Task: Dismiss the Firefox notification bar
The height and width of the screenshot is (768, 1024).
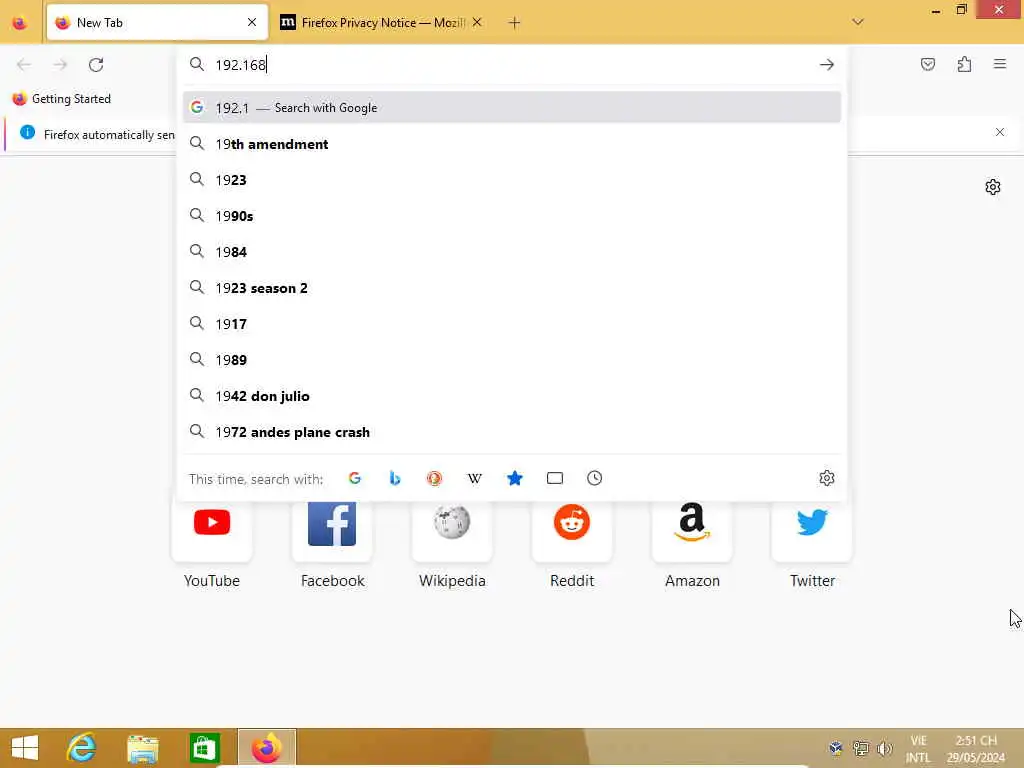Action: coord(999,133)
